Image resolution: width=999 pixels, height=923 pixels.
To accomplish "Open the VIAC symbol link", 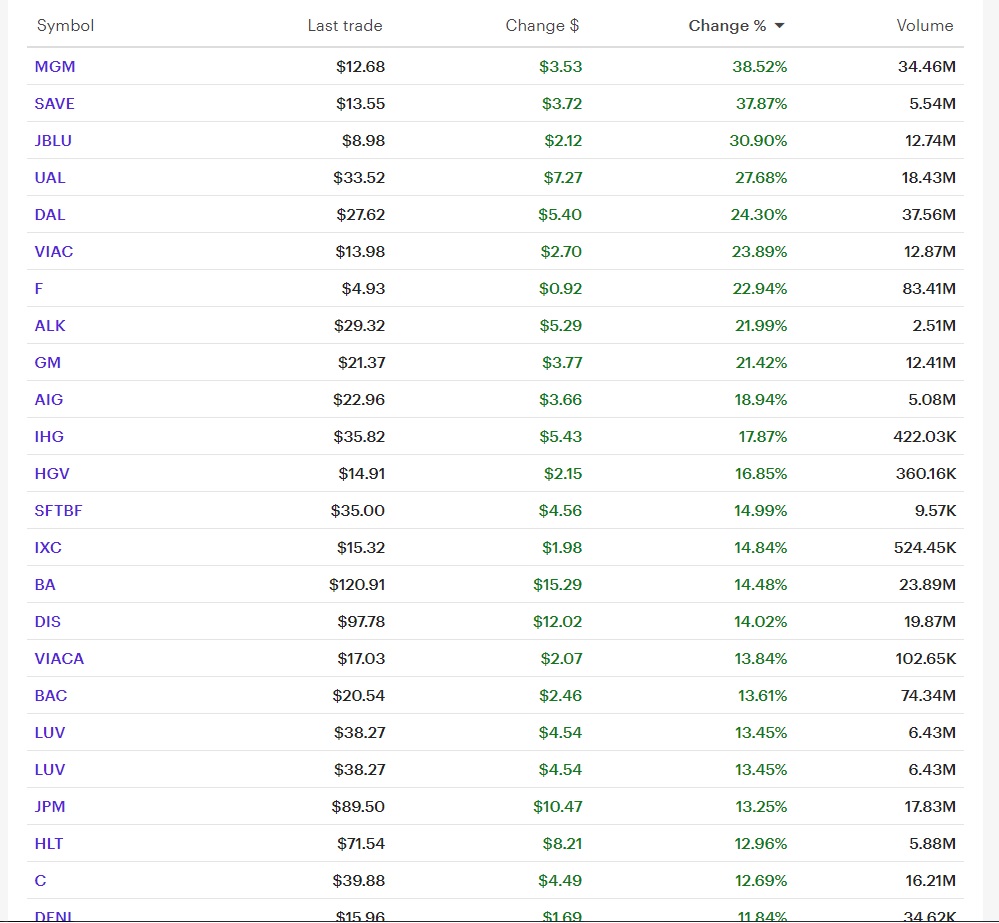I will pos(54,251).
